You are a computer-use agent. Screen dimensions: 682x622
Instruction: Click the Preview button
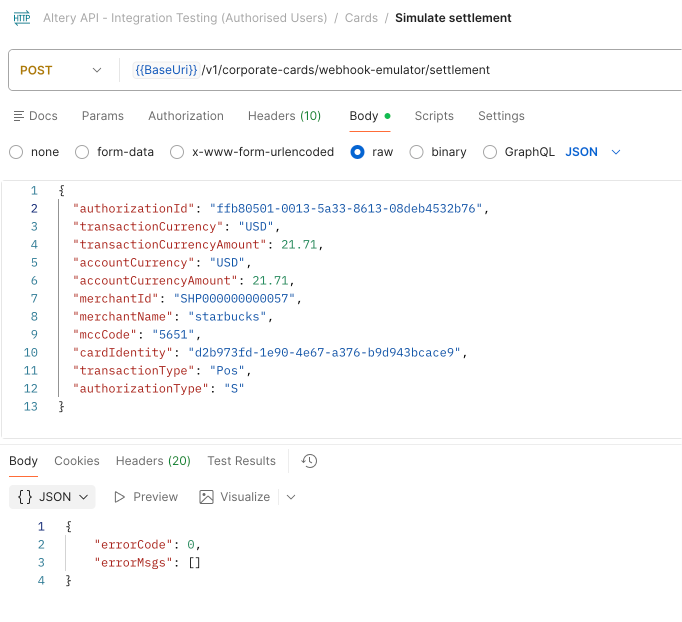click(x=146, y=497)
